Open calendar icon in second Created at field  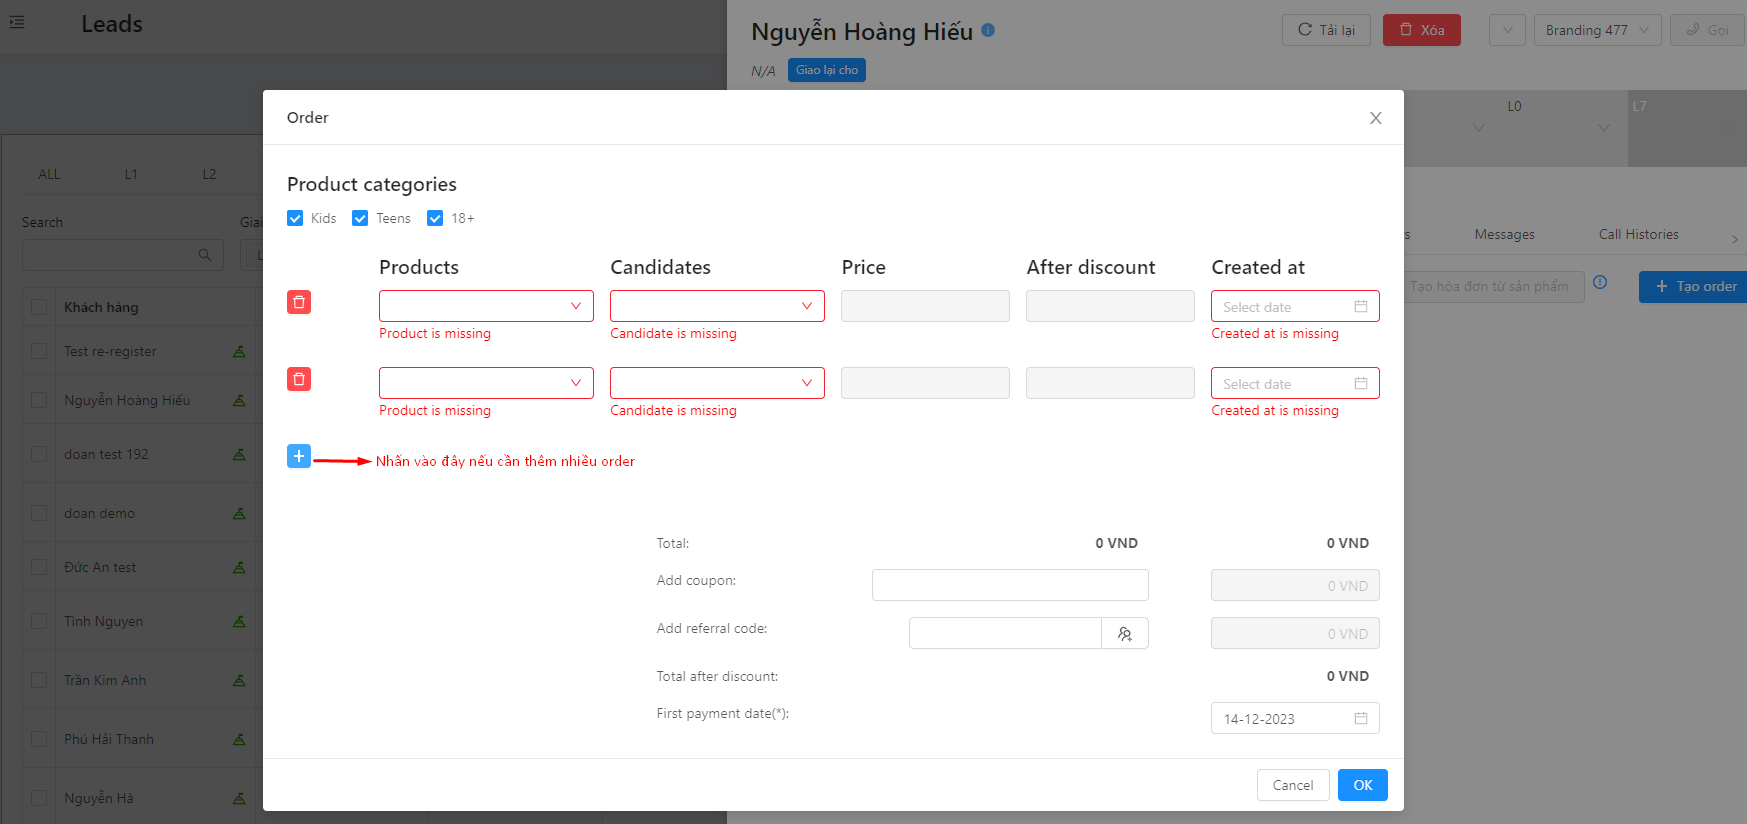coord(1361,383)
